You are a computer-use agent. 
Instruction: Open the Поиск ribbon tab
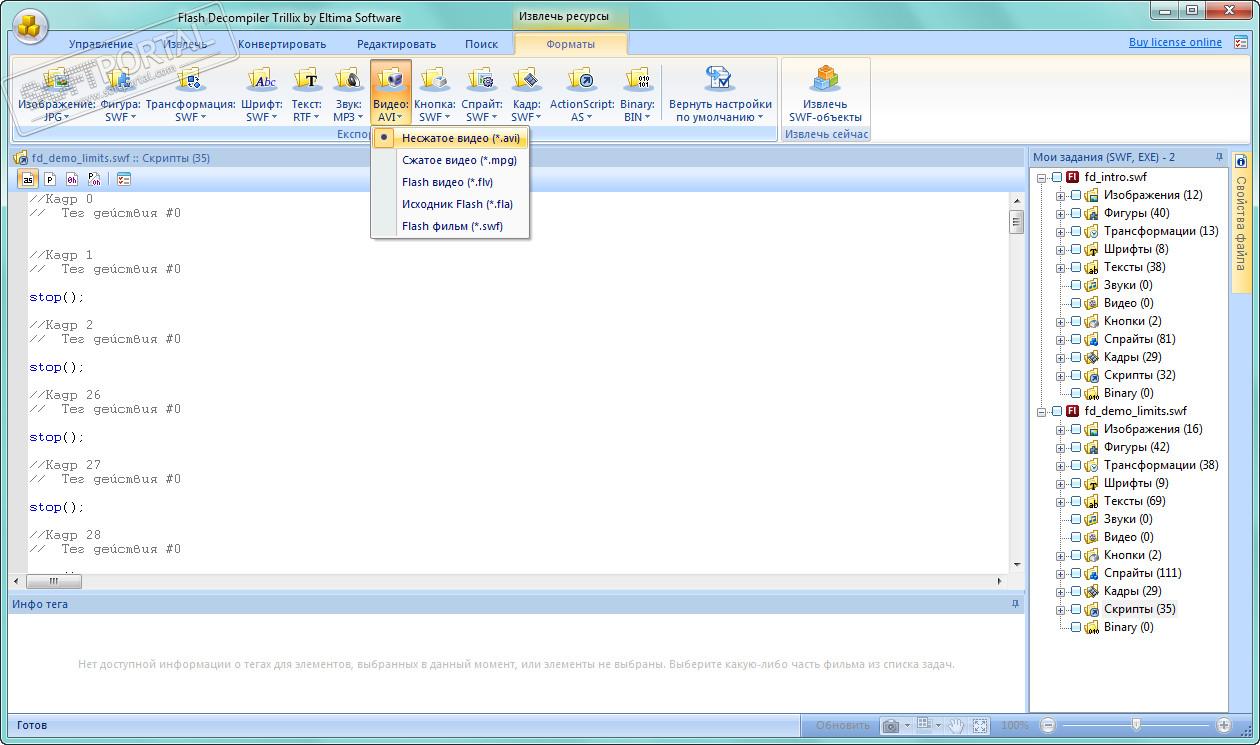click(481, 44)
